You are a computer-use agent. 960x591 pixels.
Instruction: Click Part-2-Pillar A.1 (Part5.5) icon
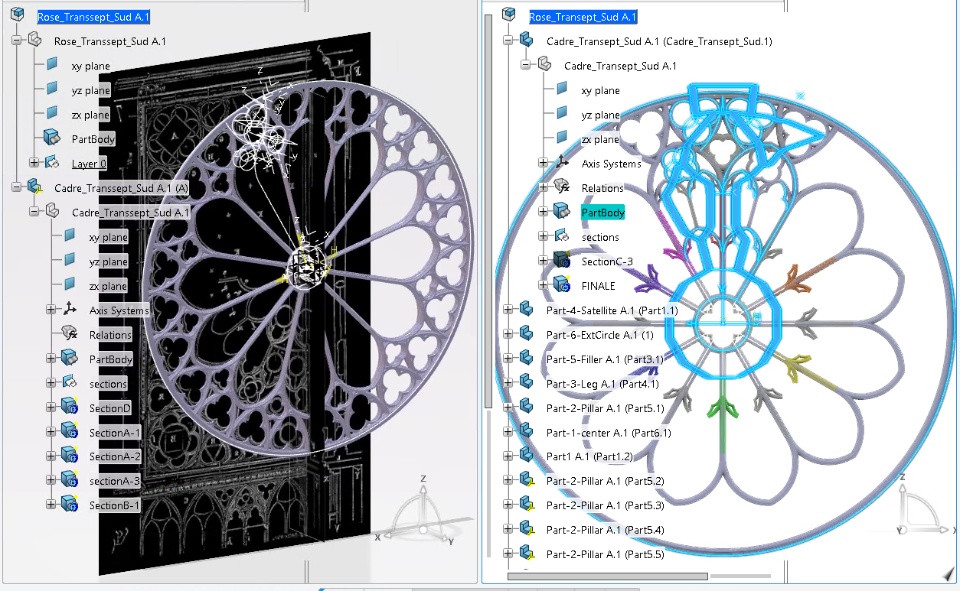pyautogui.click(x=527, y=552)
